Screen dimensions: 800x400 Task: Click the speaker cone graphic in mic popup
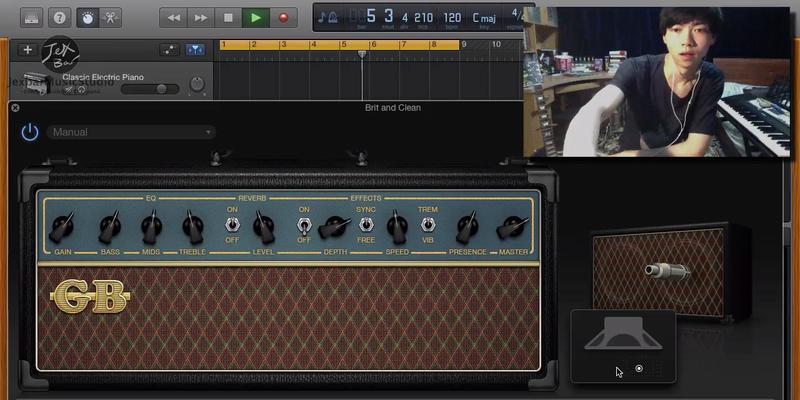[623, 333]
